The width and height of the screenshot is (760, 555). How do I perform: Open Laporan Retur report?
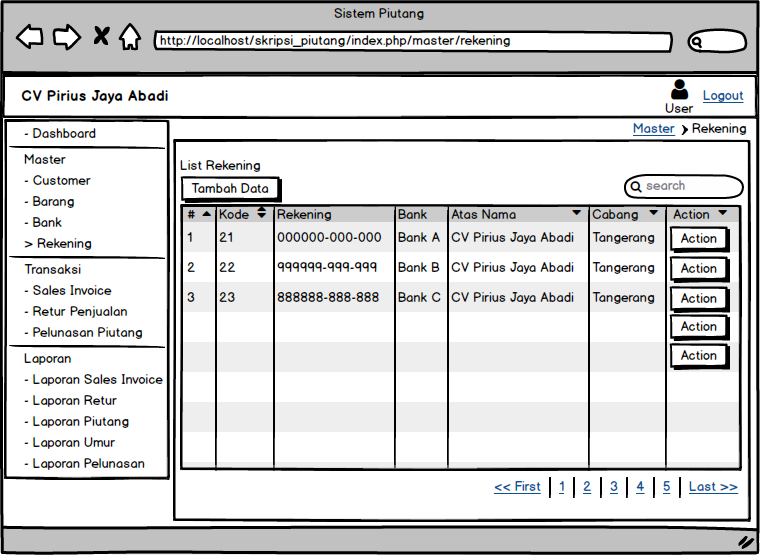pos(71,400)
